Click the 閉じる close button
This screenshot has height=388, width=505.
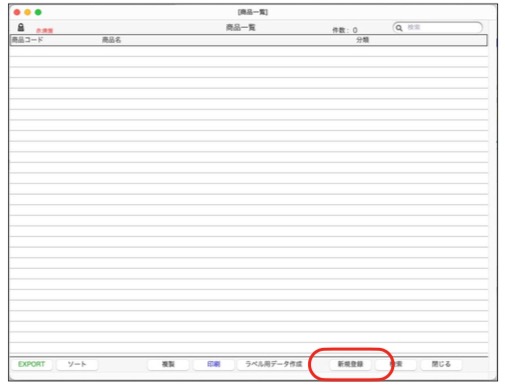(441, 364)
